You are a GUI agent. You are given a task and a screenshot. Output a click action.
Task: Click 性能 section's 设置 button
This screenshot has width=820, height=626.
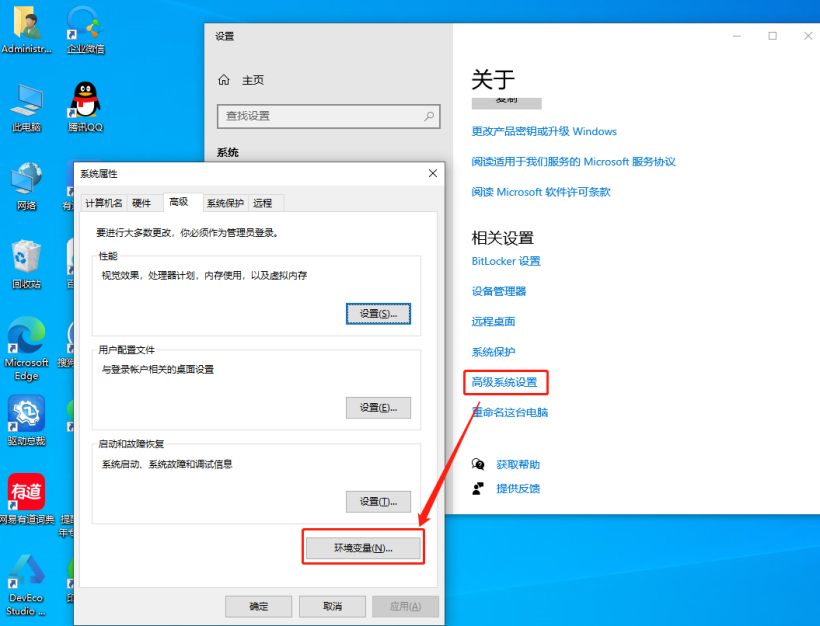point(378,313)
